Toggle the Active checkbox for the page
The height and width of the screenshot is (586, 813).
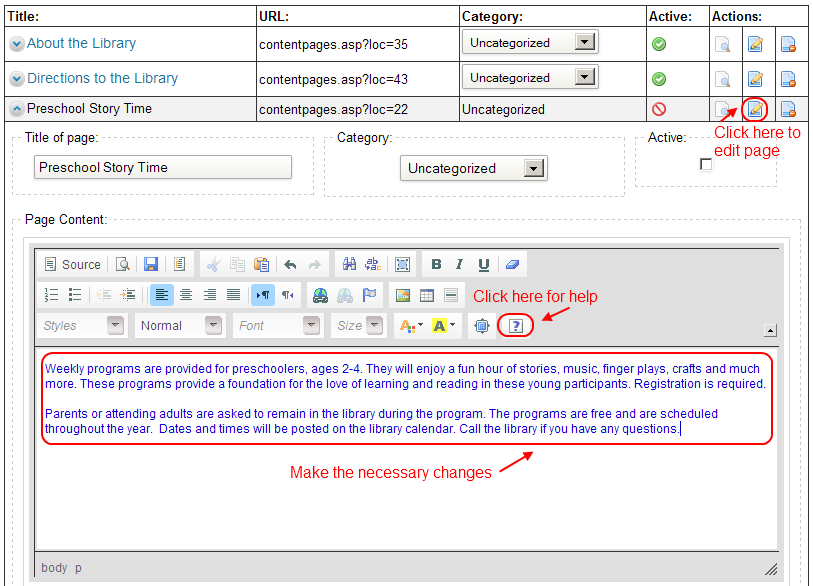point(706,164)
